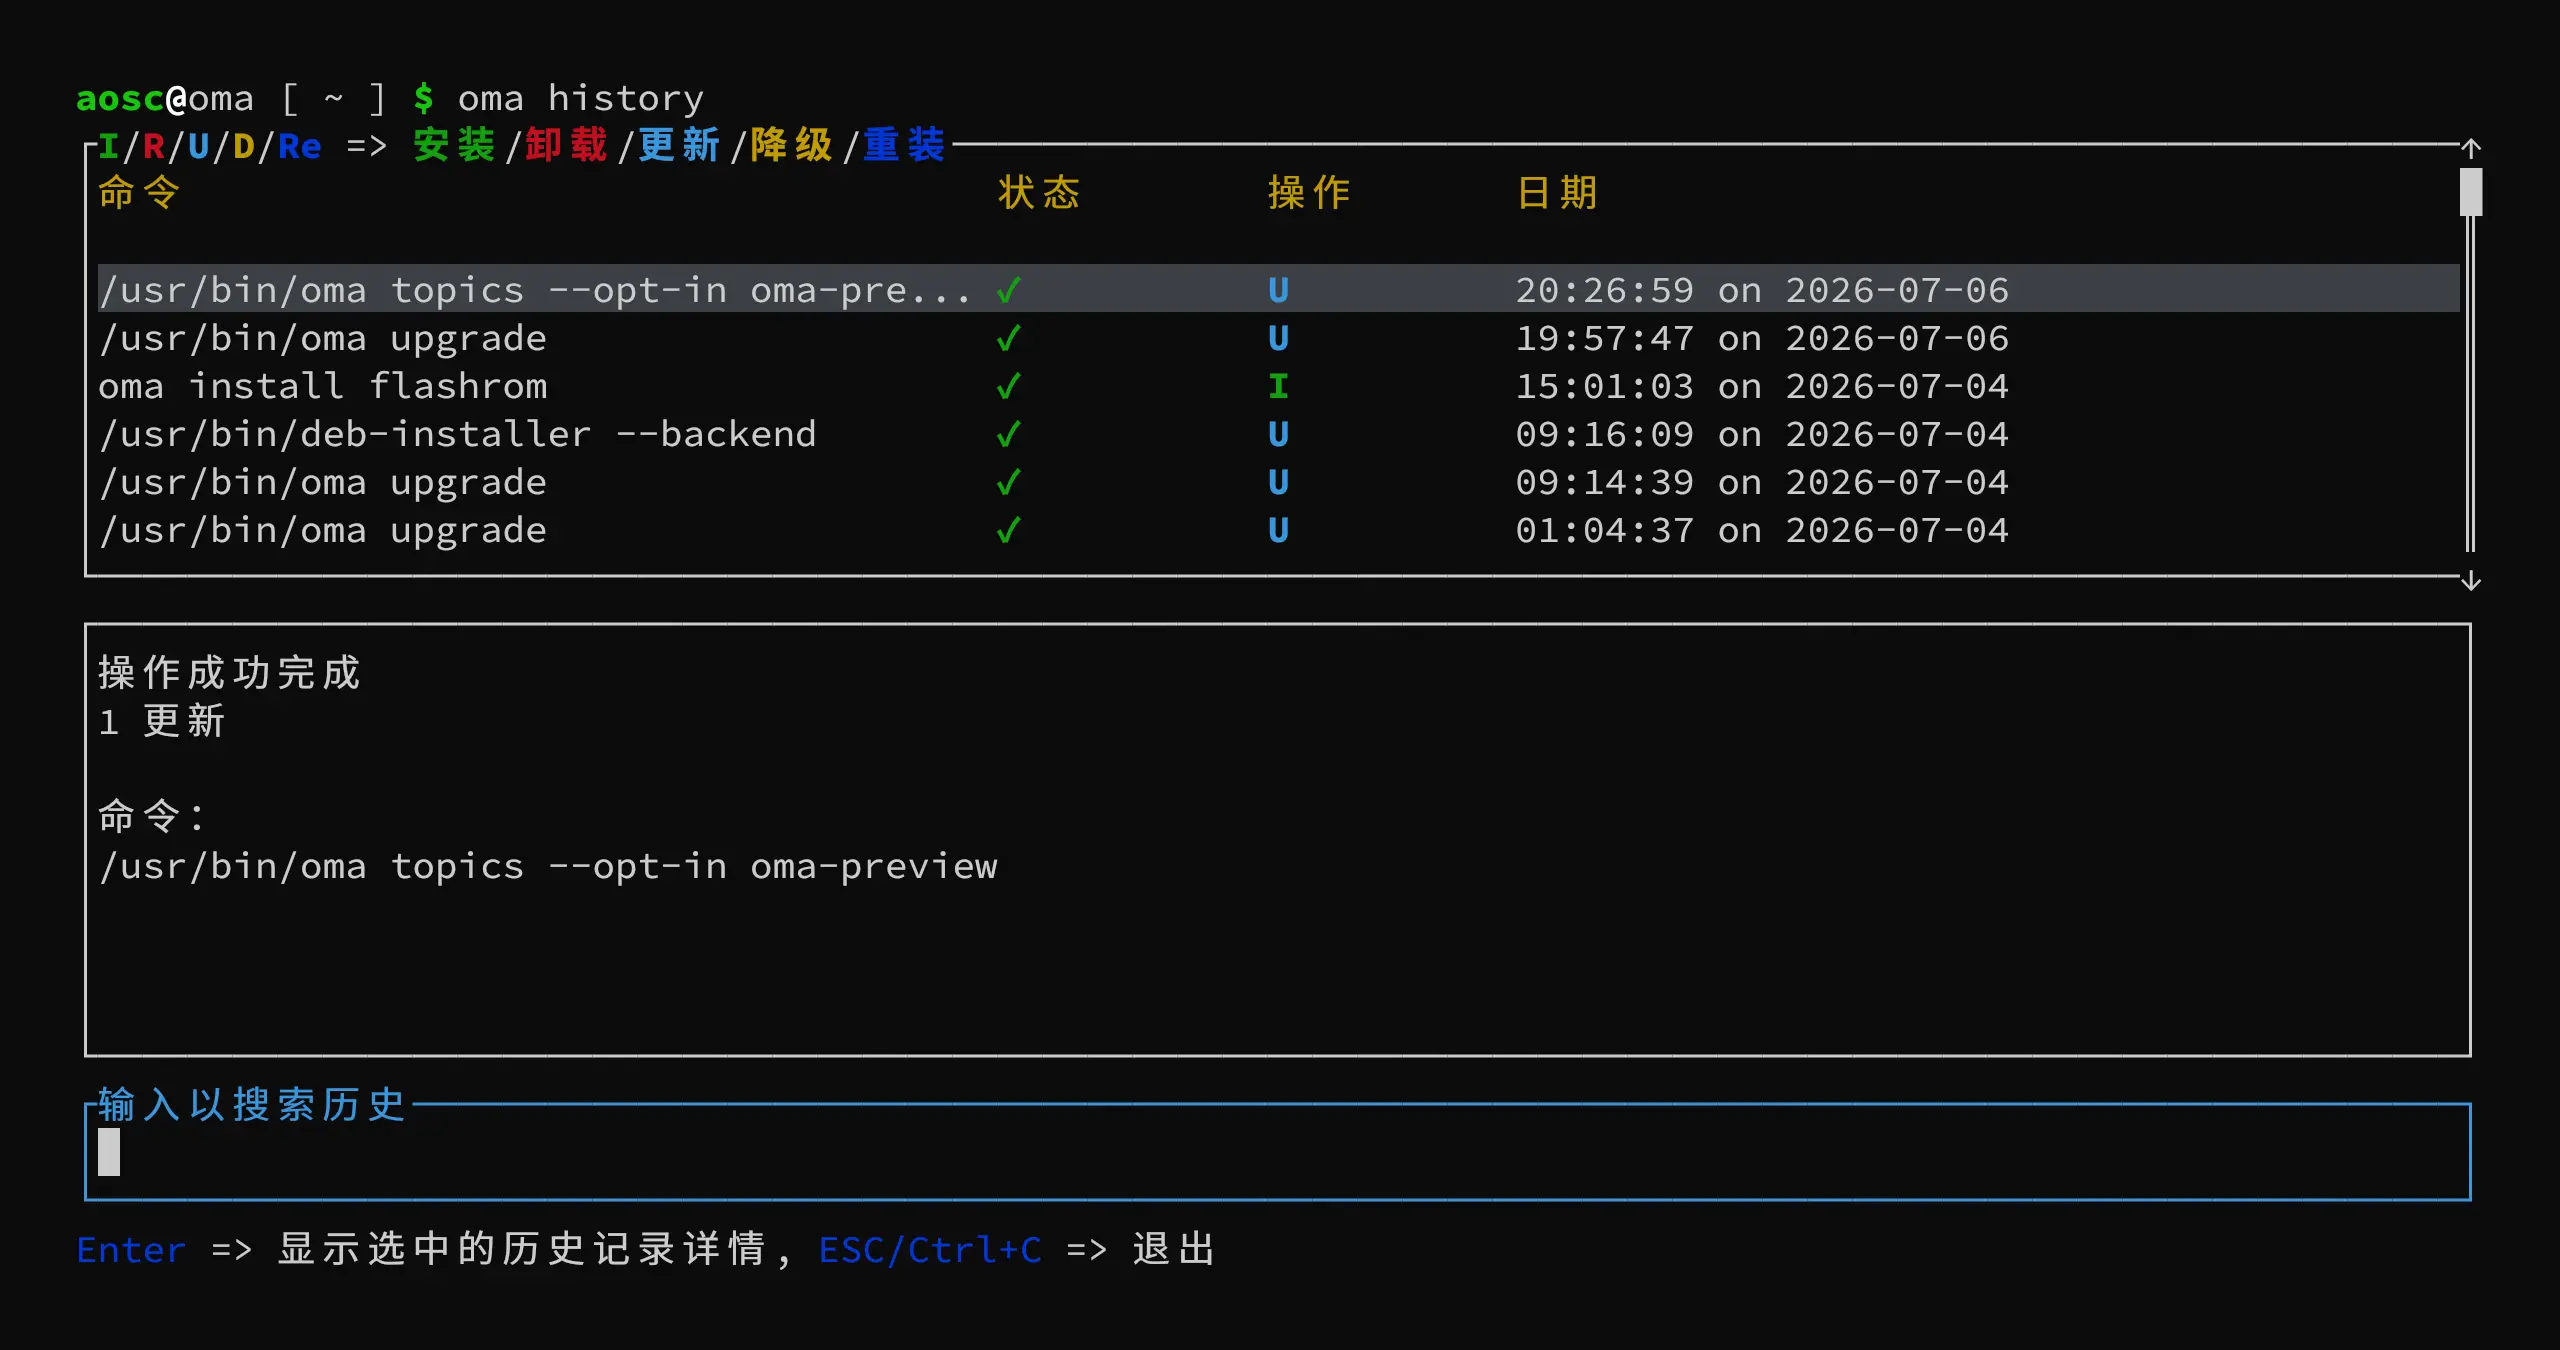Click the '重装' legend label
The image size is (2560, 1350).
click(904, 145)
